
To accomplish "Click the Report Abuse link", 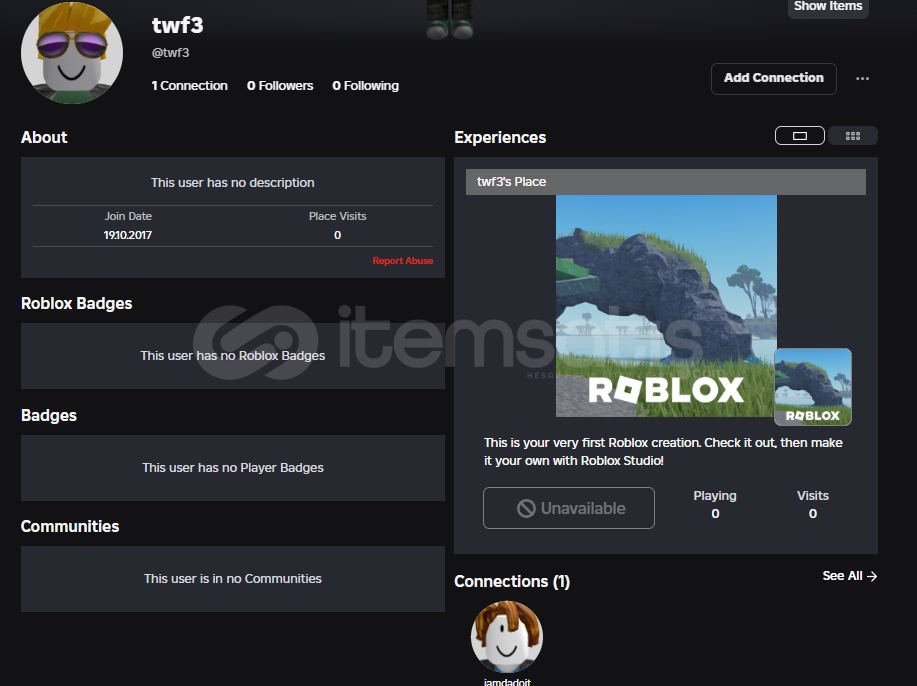I will point(403,261).
